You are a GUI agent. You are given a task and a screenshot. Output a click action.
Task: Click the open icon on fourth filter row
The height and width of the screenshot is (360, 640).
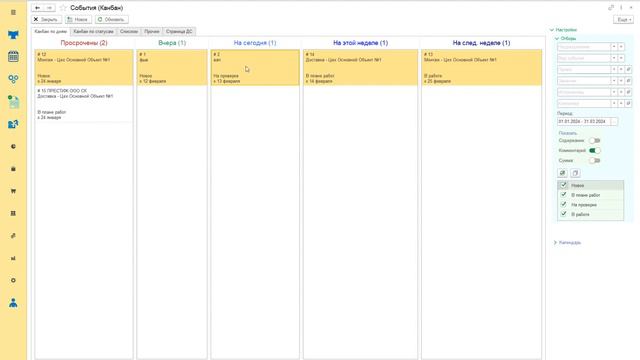629,81
